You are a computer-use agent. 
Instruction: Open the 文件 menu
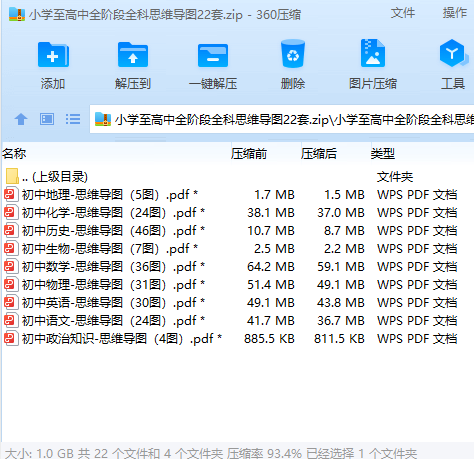403,13
